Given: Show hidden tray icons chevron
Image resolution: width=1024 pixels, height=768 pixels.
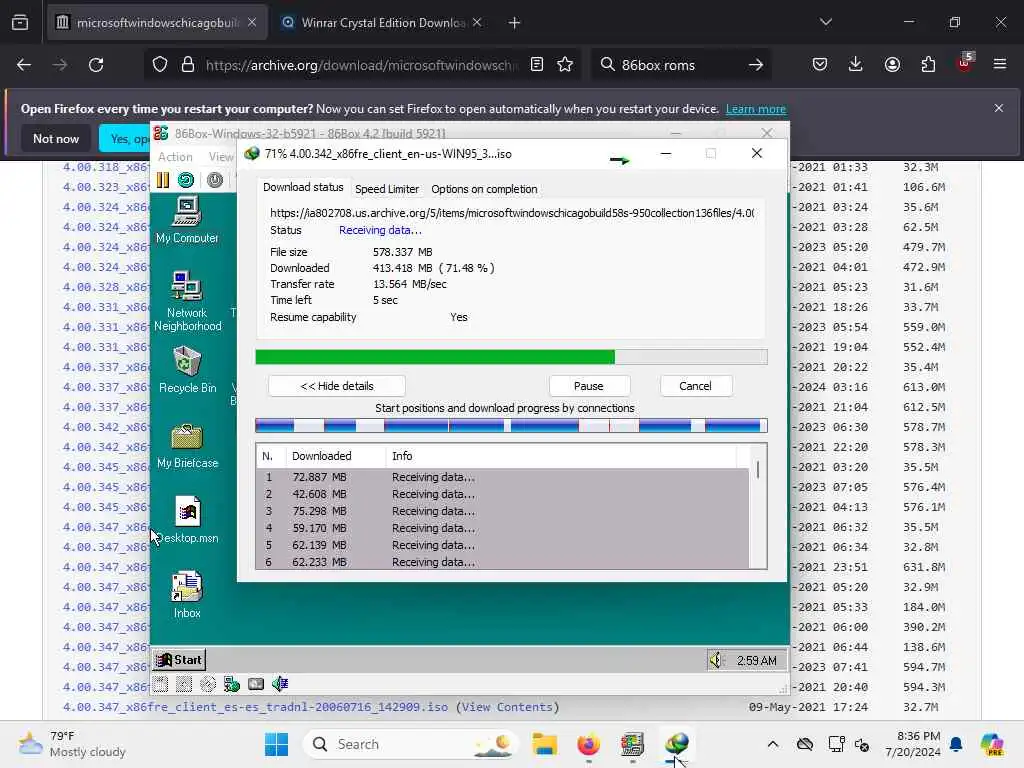Looking at the screenshot, I should pyautogui.click(x=773, y=744).
